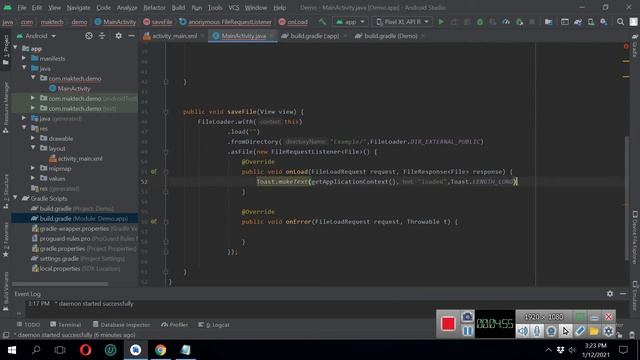Open the Pixel XL API R device dropdown
Screen dimensions: 640x360
(x=402, y=22)
